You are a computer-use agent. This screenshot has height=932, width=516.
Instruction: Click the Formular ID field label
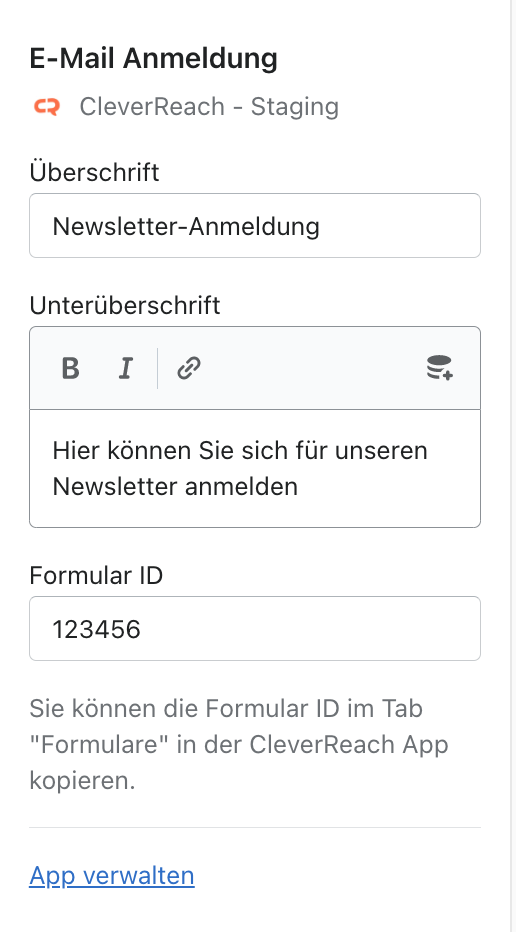tap(96, 575)
